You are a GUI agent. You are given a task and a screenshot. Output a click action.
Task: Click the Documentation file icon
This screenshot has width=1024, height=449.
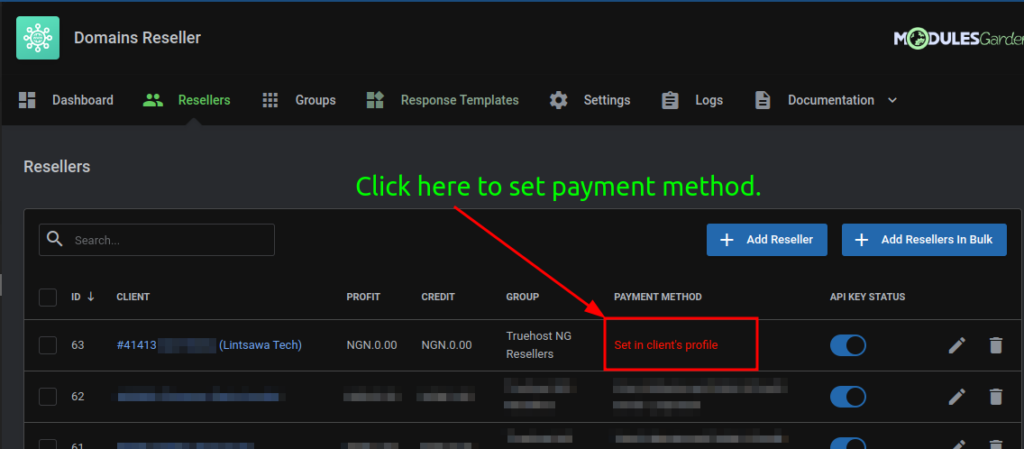763,100
